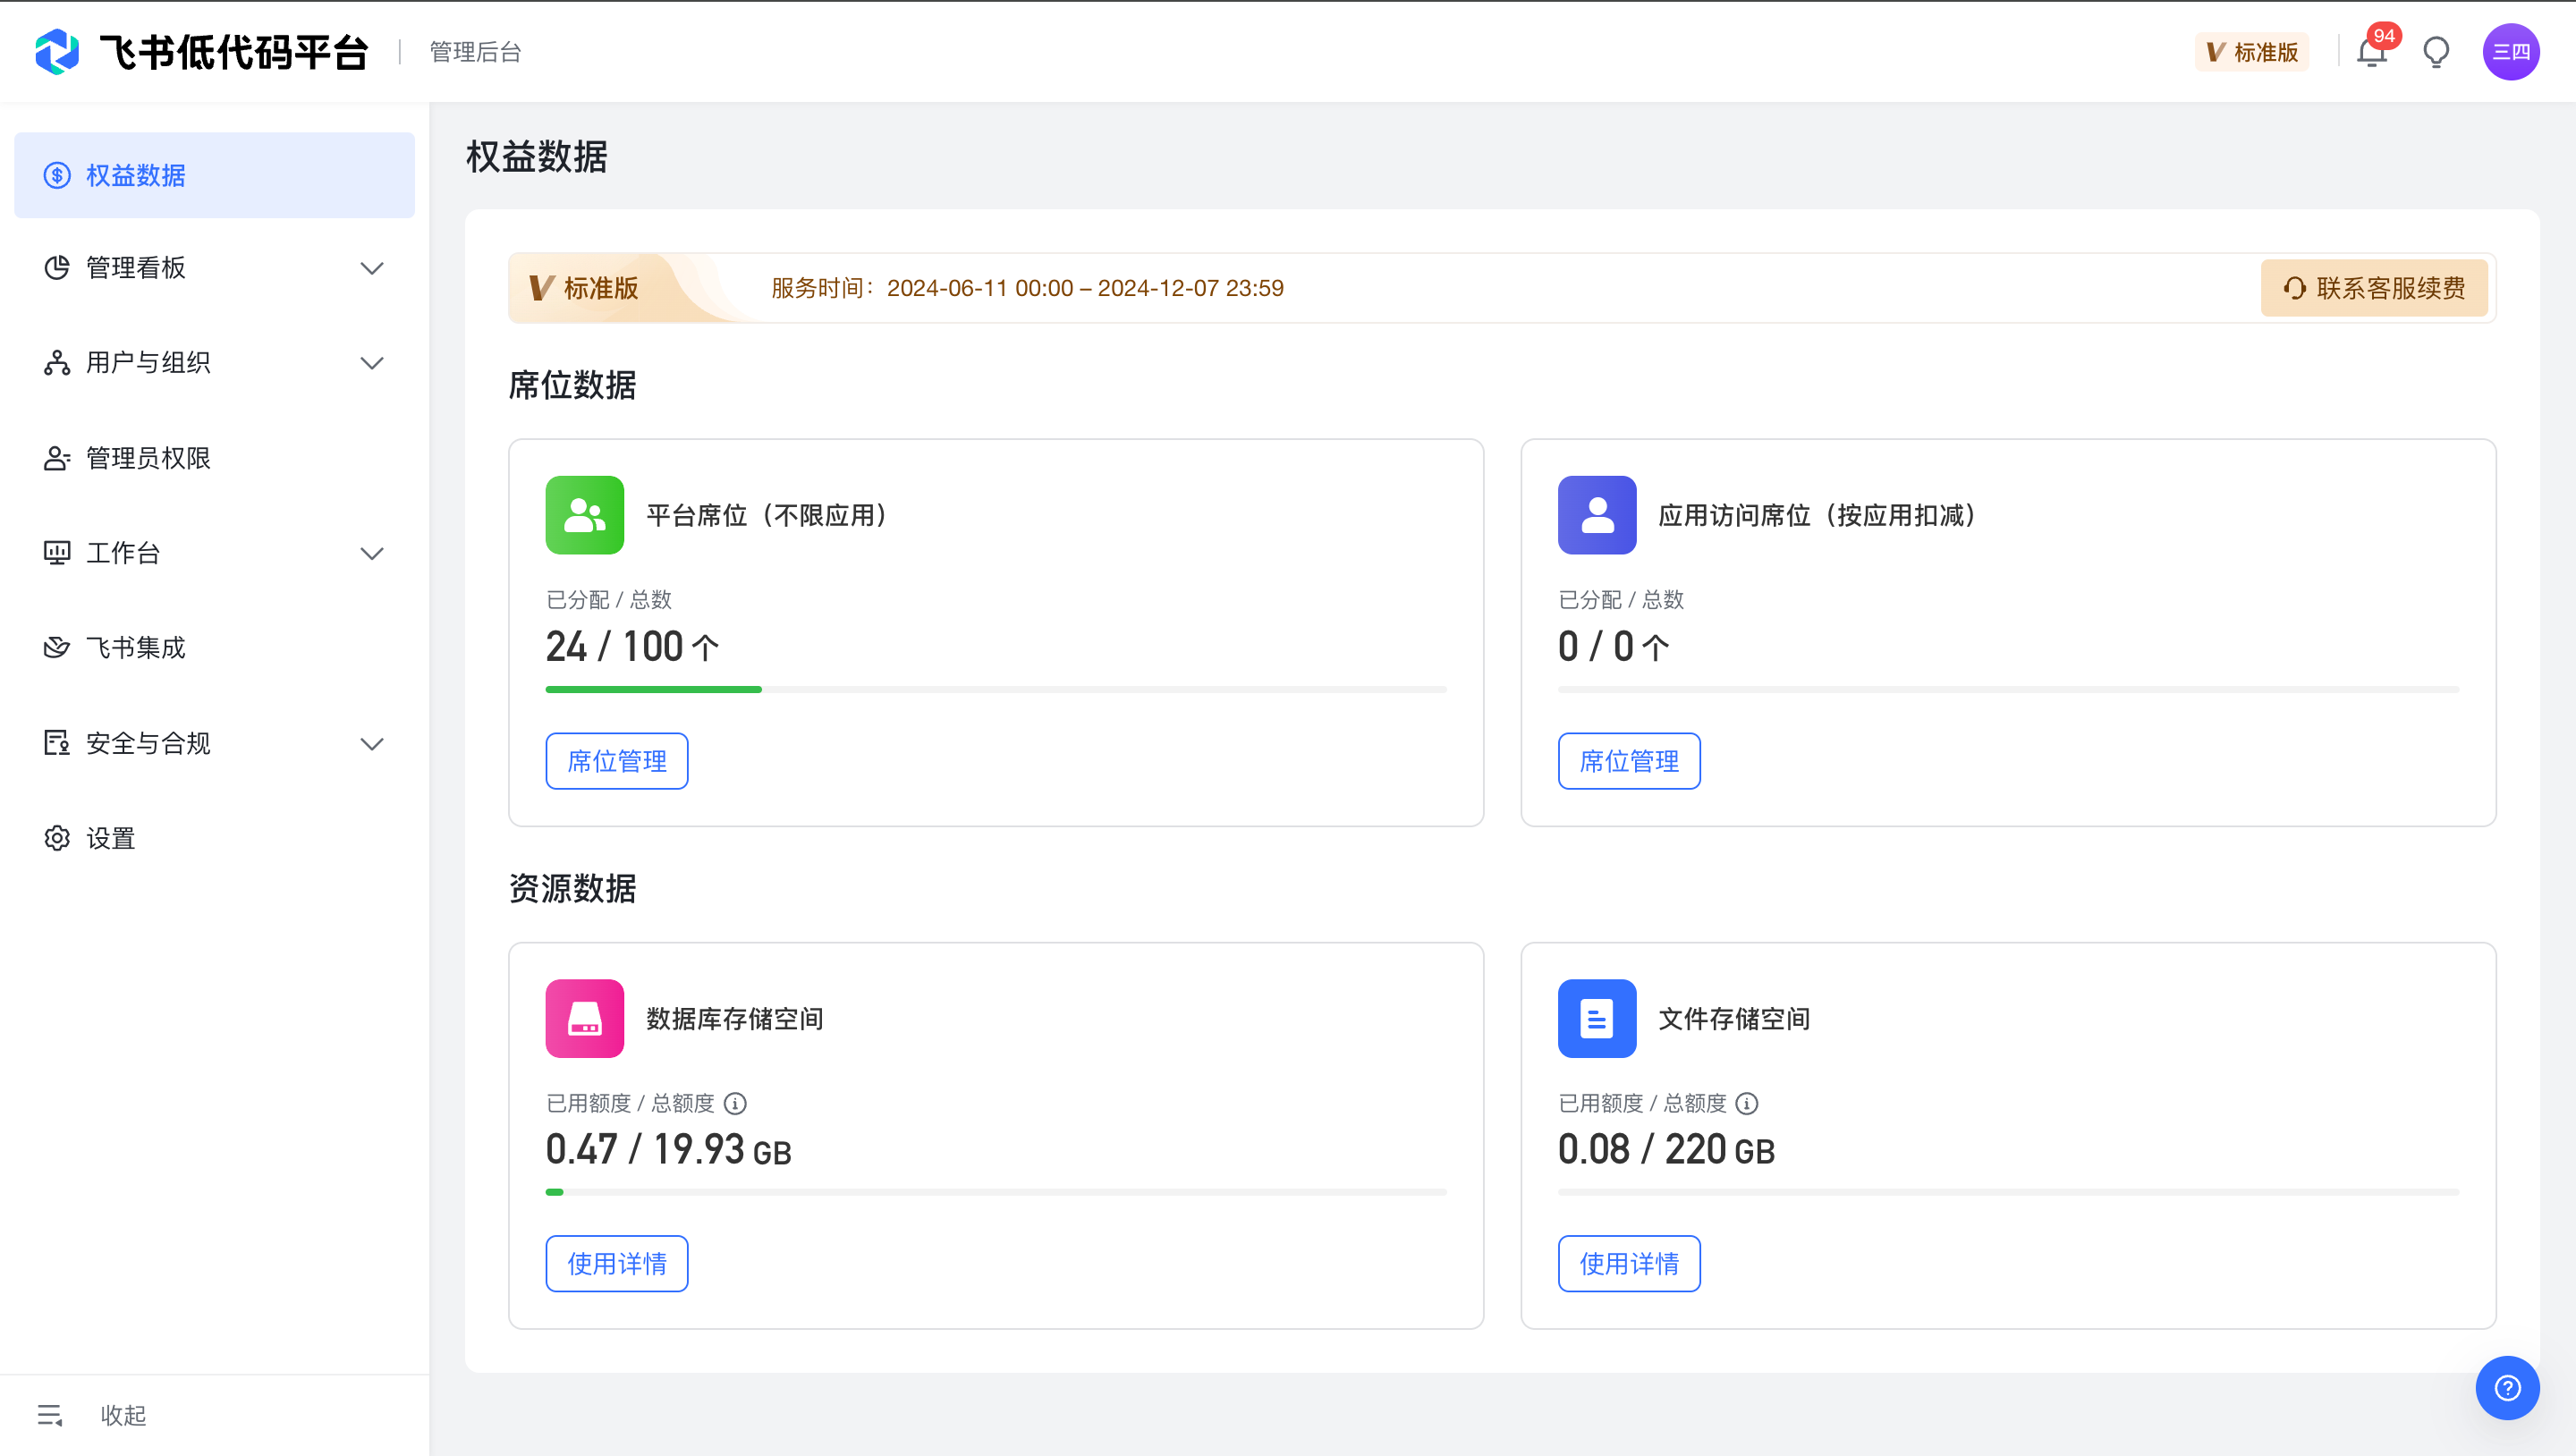The image size is (2576, 1456).
Task: Open the 飞书集成 menu item
Action: pyautogui.click(x=214, y=648)
